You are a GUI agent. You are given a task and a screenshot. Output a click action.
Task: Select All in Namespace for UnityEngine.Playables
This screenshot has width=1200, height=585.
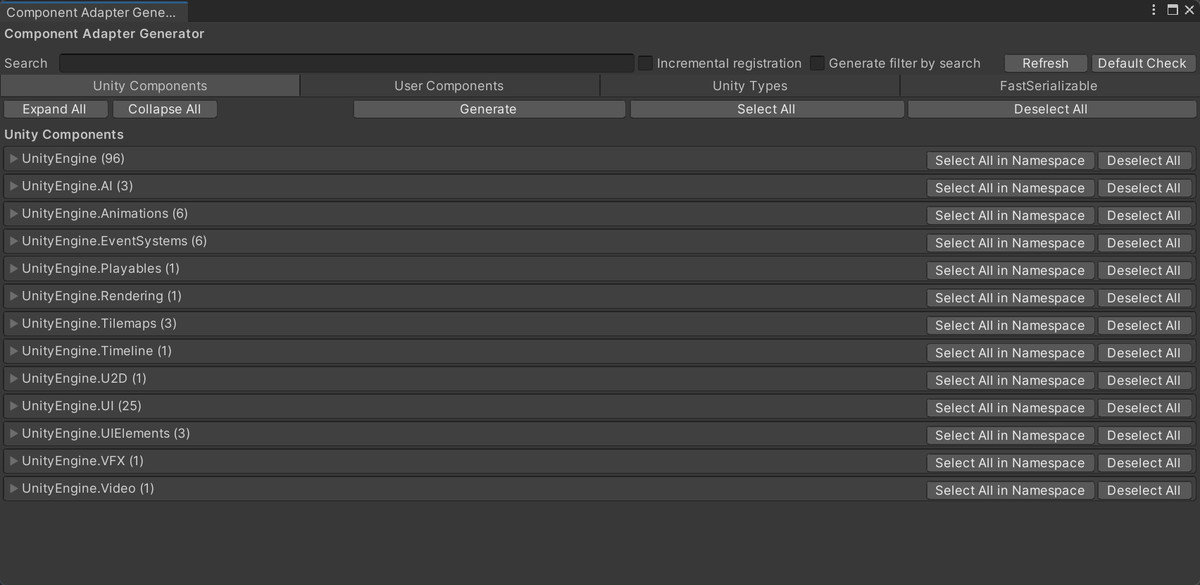click(x=1010, y=270)
